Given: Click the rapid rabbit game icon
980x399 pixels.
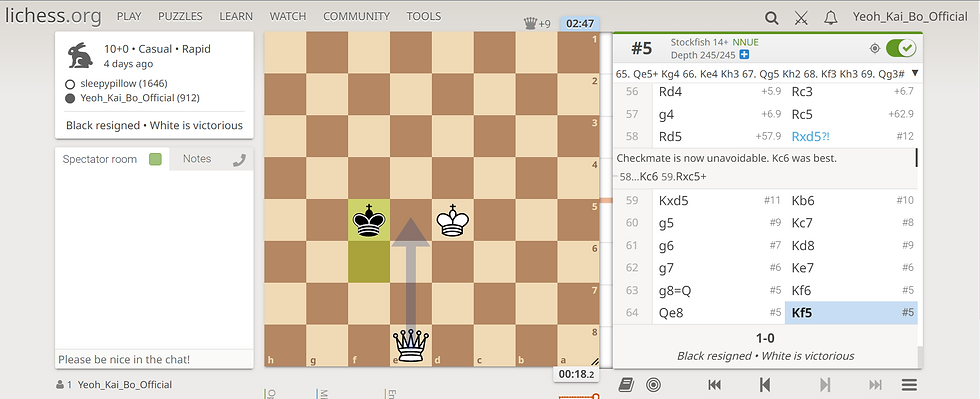Looking at the screenshot, I should coord(81,56).
